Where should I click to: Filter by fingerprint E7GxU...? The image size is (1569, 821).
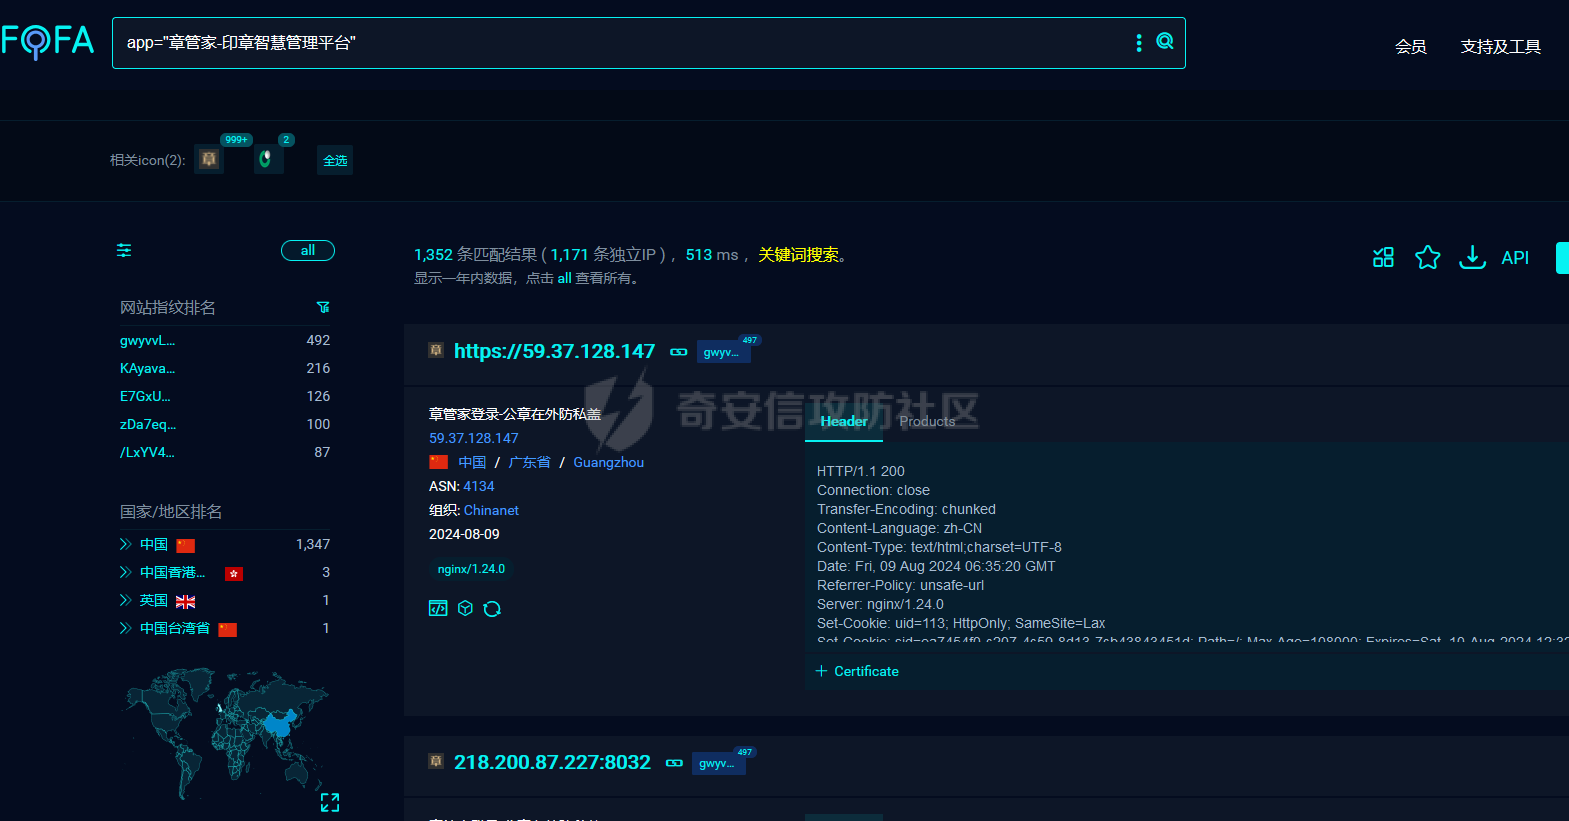point(145,396)
